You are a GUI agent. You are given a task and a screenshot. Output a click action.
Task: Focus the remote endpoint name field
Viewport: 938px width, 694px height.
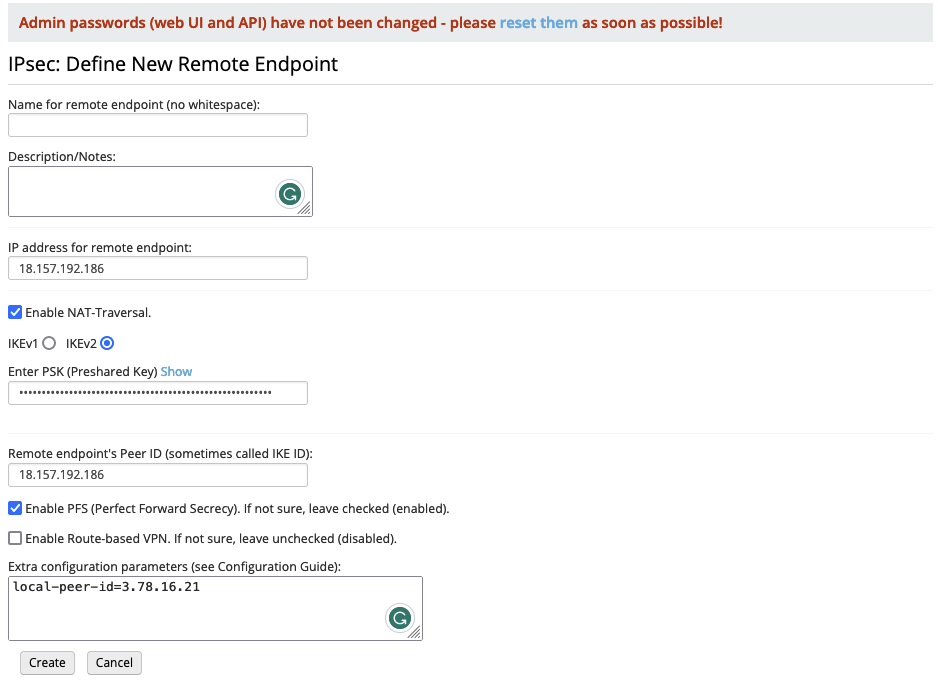[x=158, y=125]
